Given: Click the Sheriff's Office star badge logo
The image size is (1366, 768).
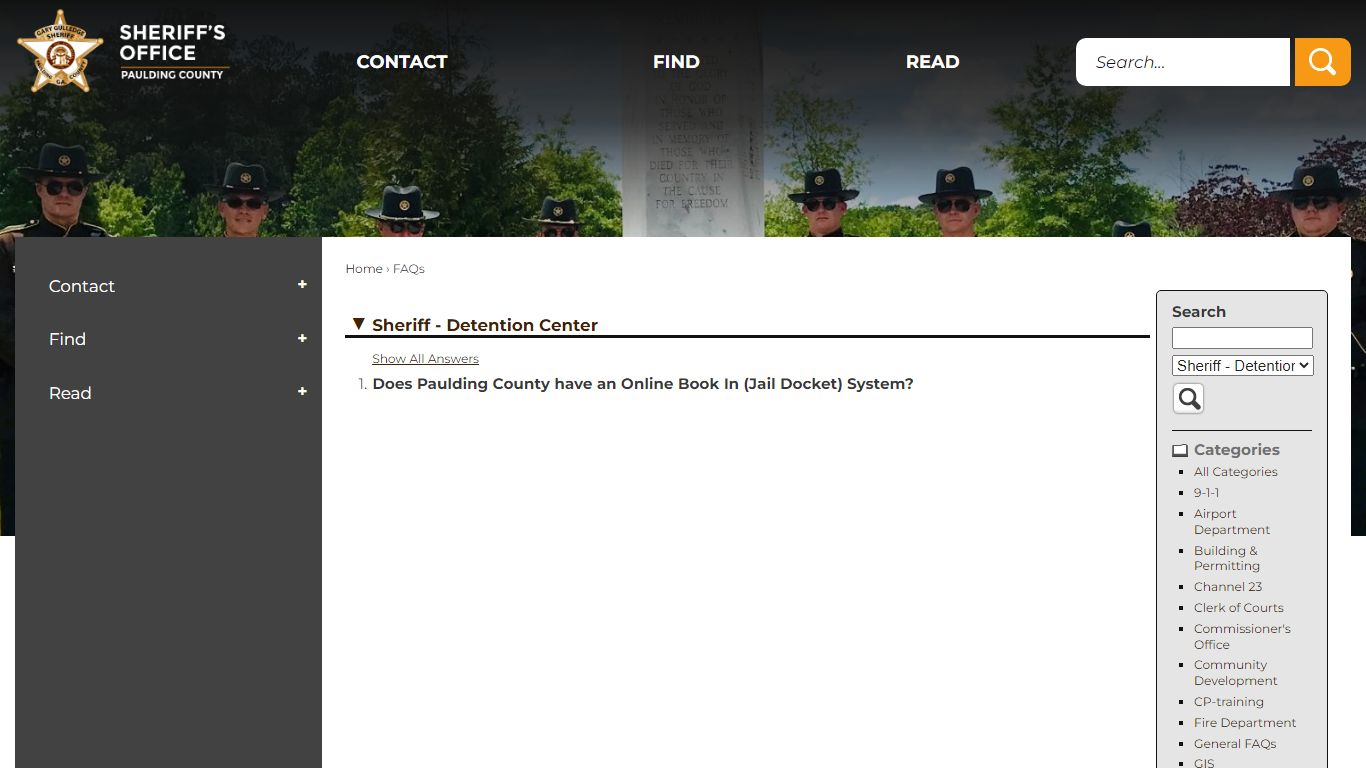Looking at the screenshot, I should (x=61, y=52).
